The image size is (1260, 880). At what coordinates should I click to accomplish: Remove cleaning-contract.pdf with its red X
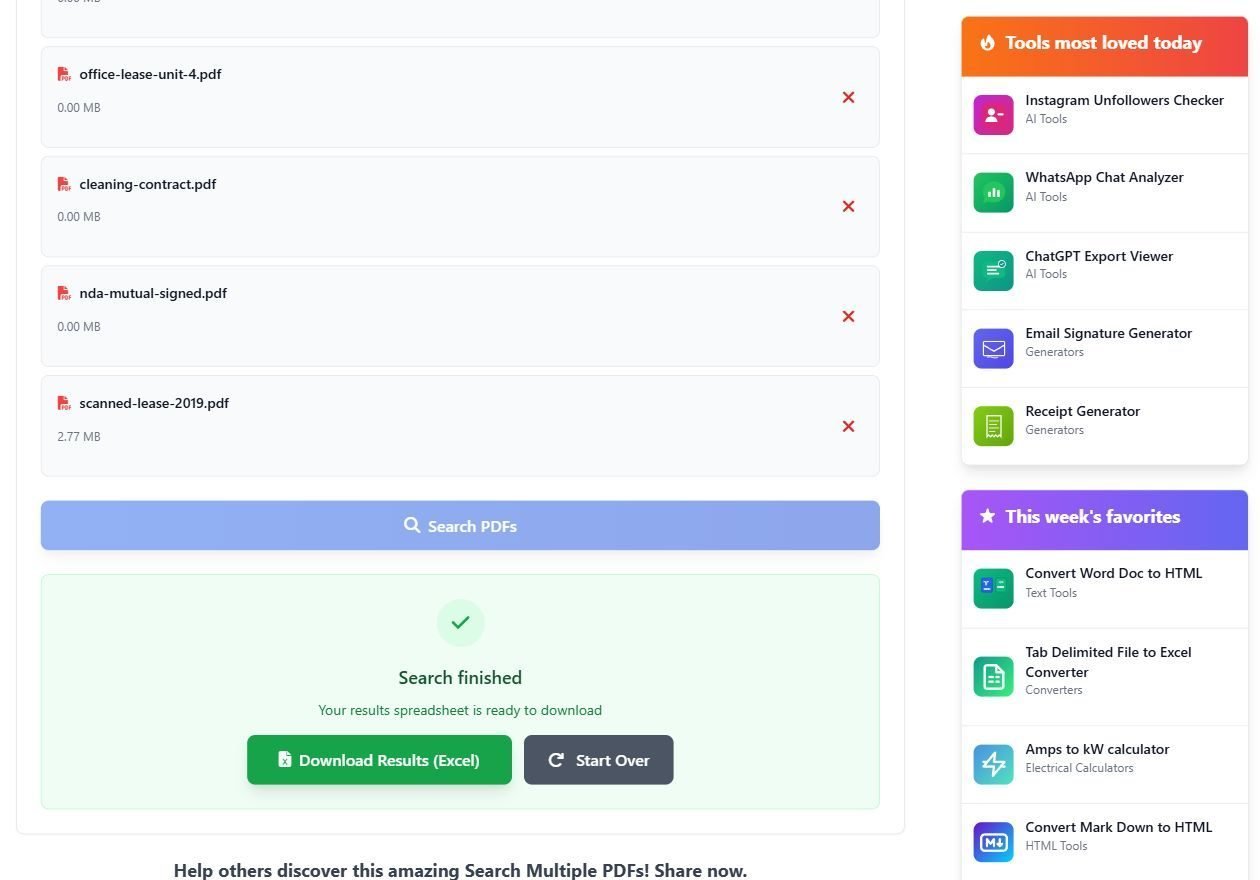(x=848, y=206)
